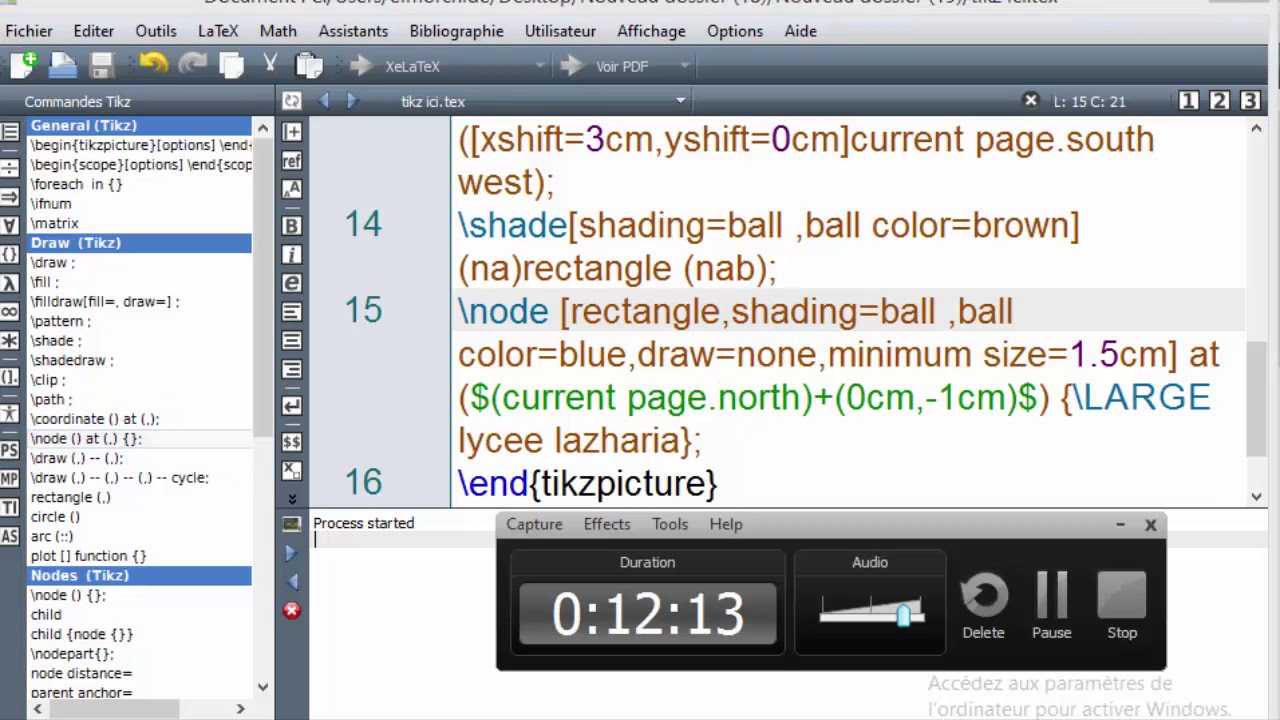
Task: Insert a subscript with the x-subscript icon
Action: (291, 469)
